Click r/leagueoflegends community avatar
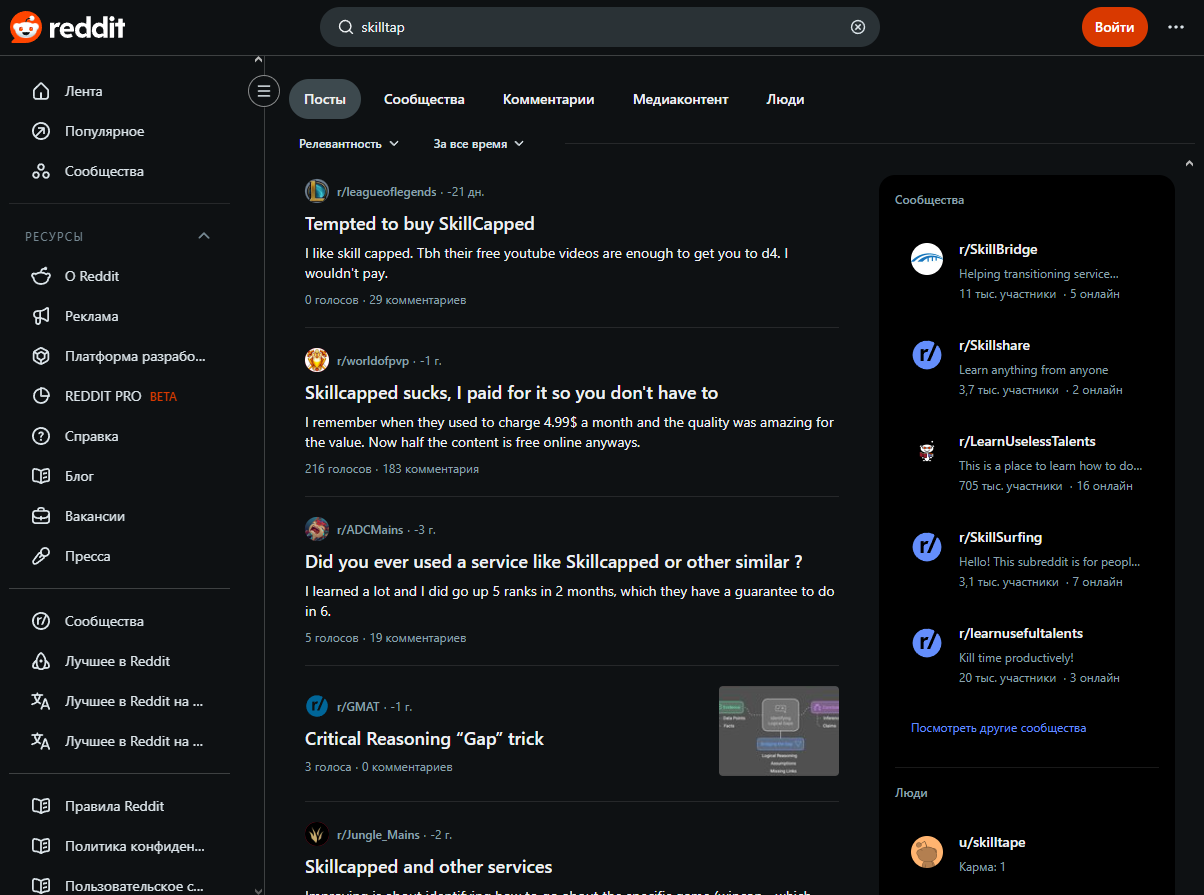 317,191
